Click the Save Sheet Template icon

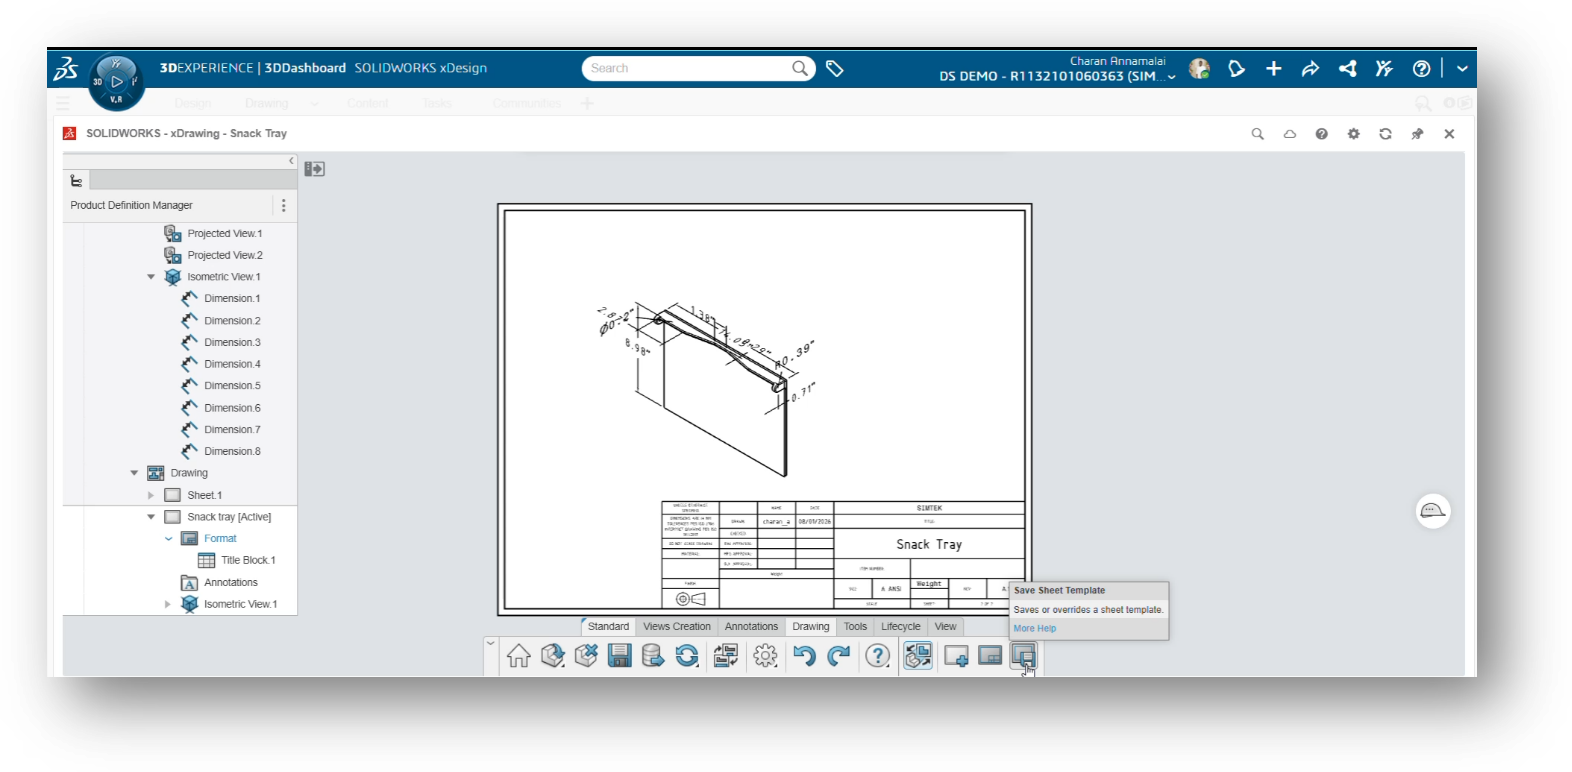pyautogui.click(x=1023, y=656)
